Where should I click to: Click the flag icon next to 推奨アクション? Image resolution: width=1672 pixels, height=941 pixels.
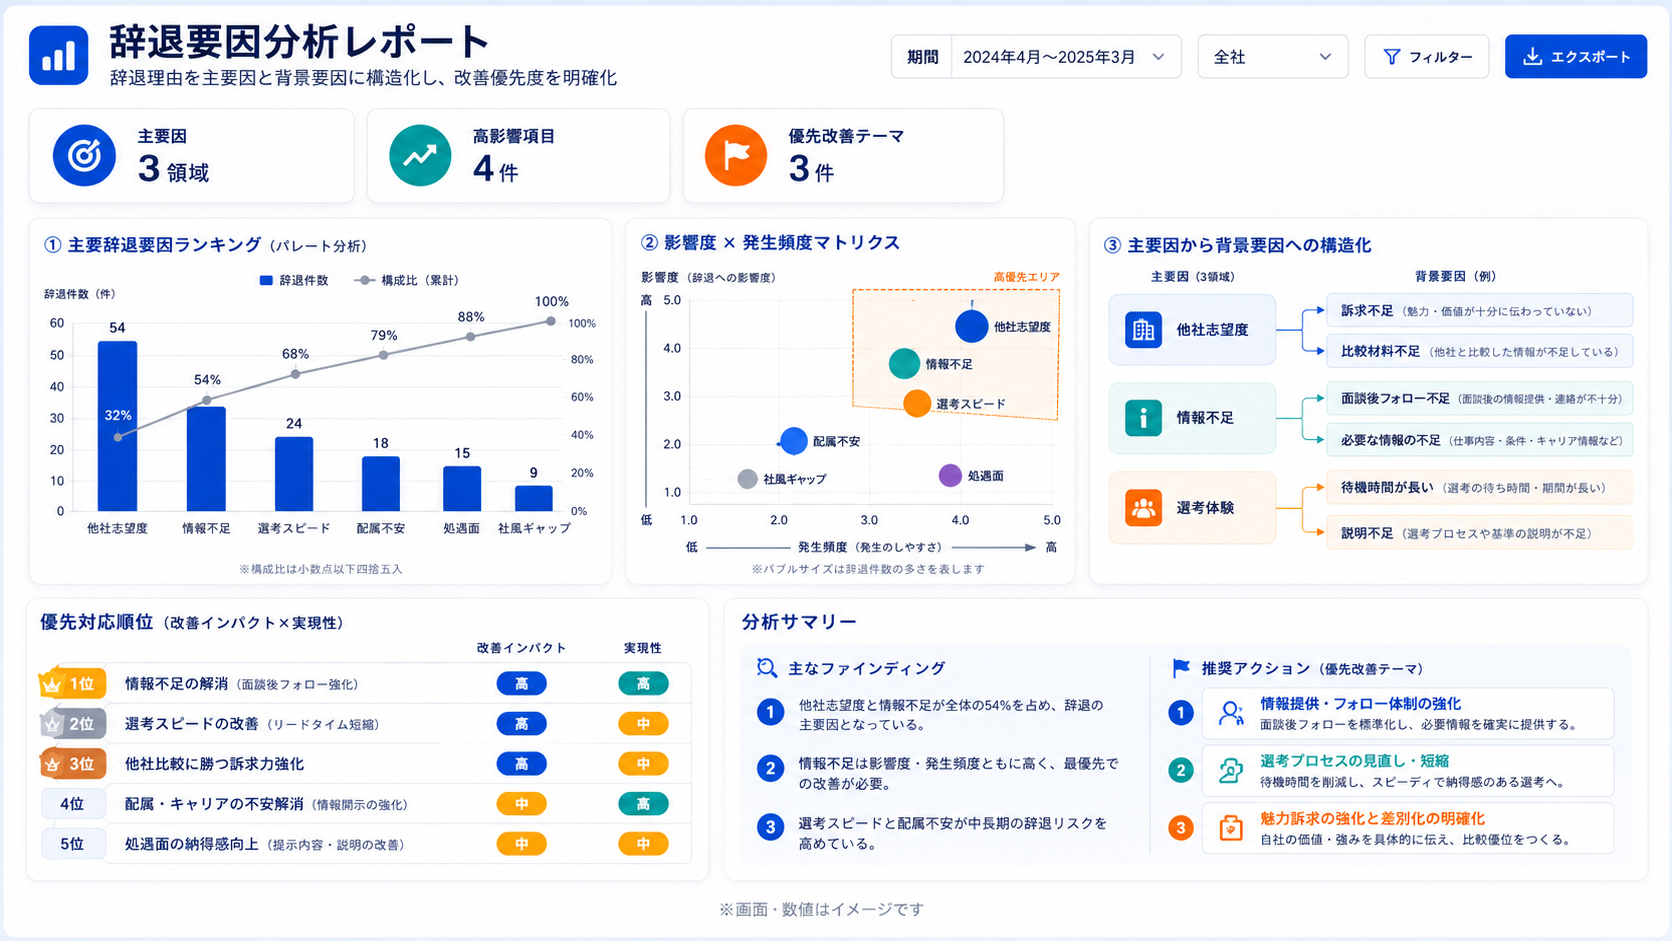pos(1181,668)
